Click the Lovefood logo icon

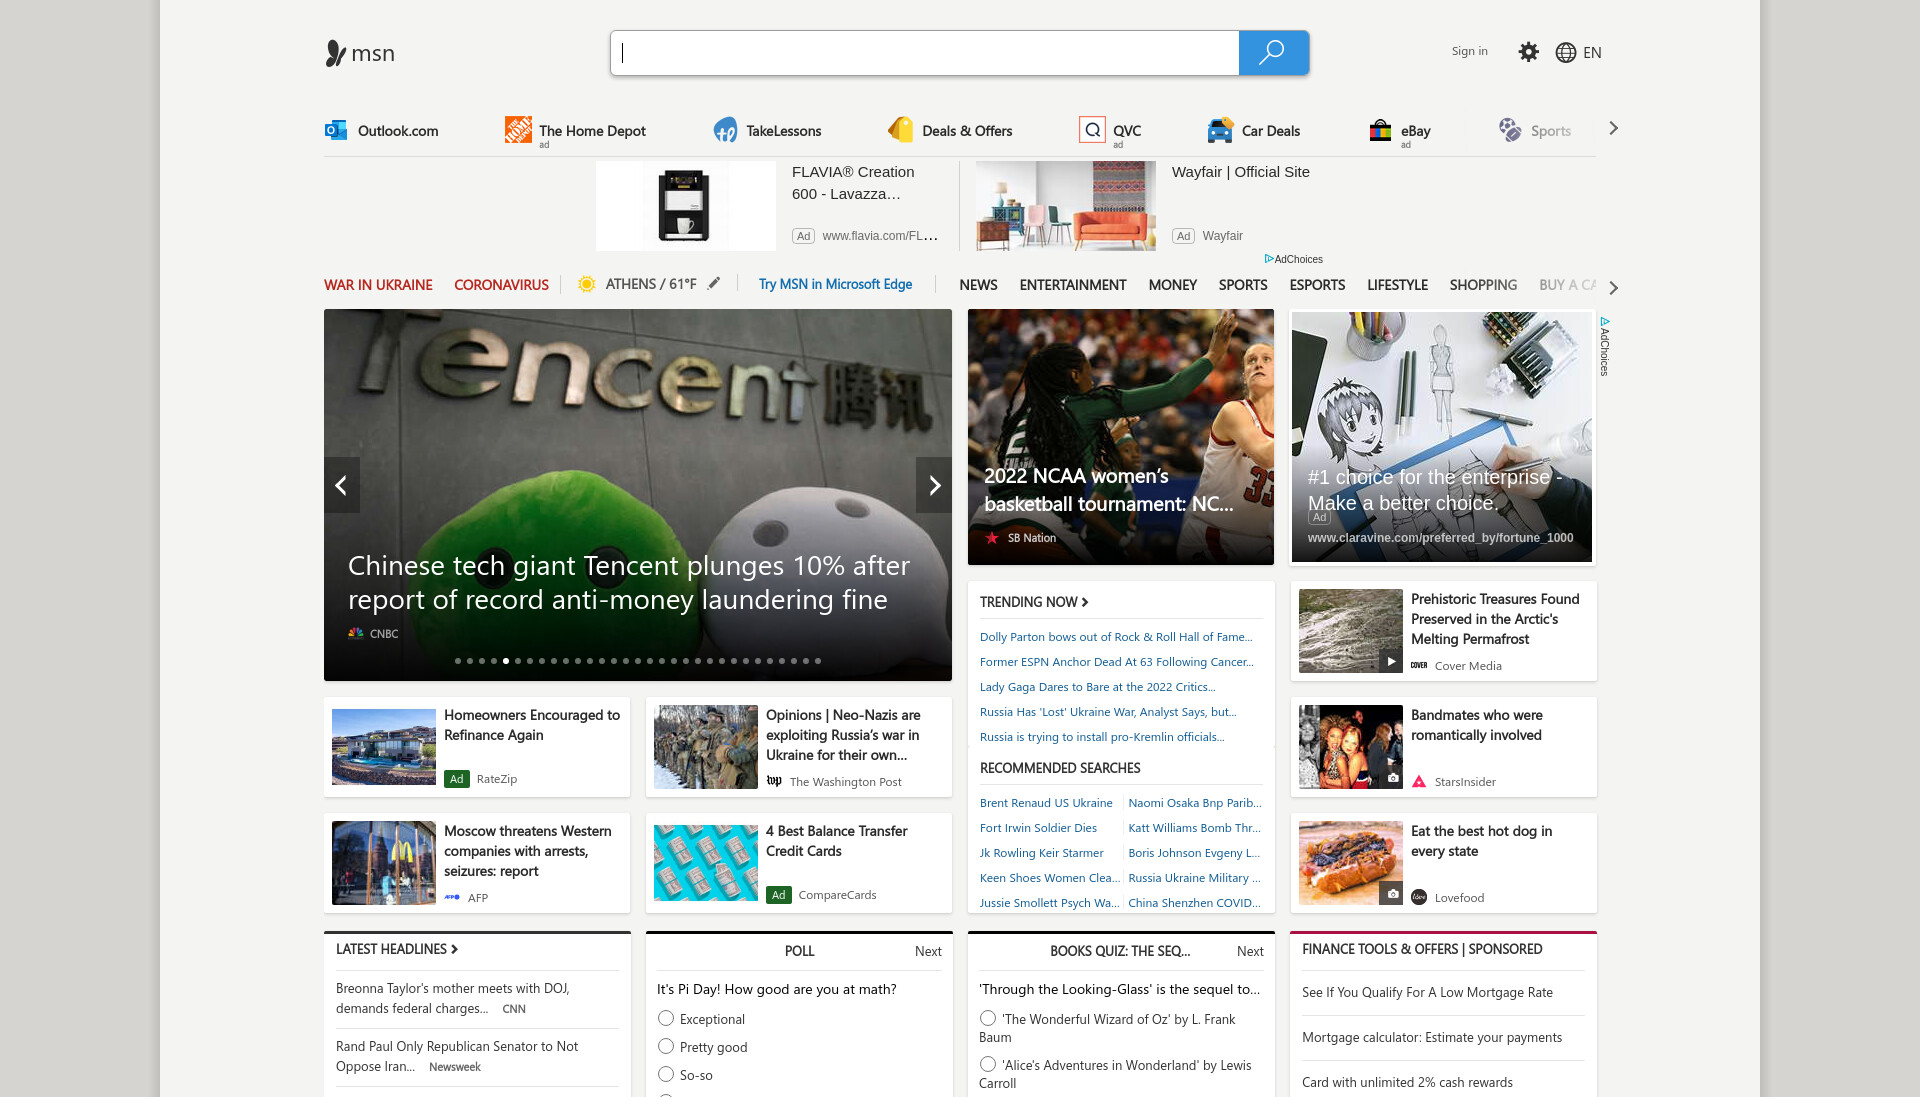pyautogui.click(x=1419, y=898)
